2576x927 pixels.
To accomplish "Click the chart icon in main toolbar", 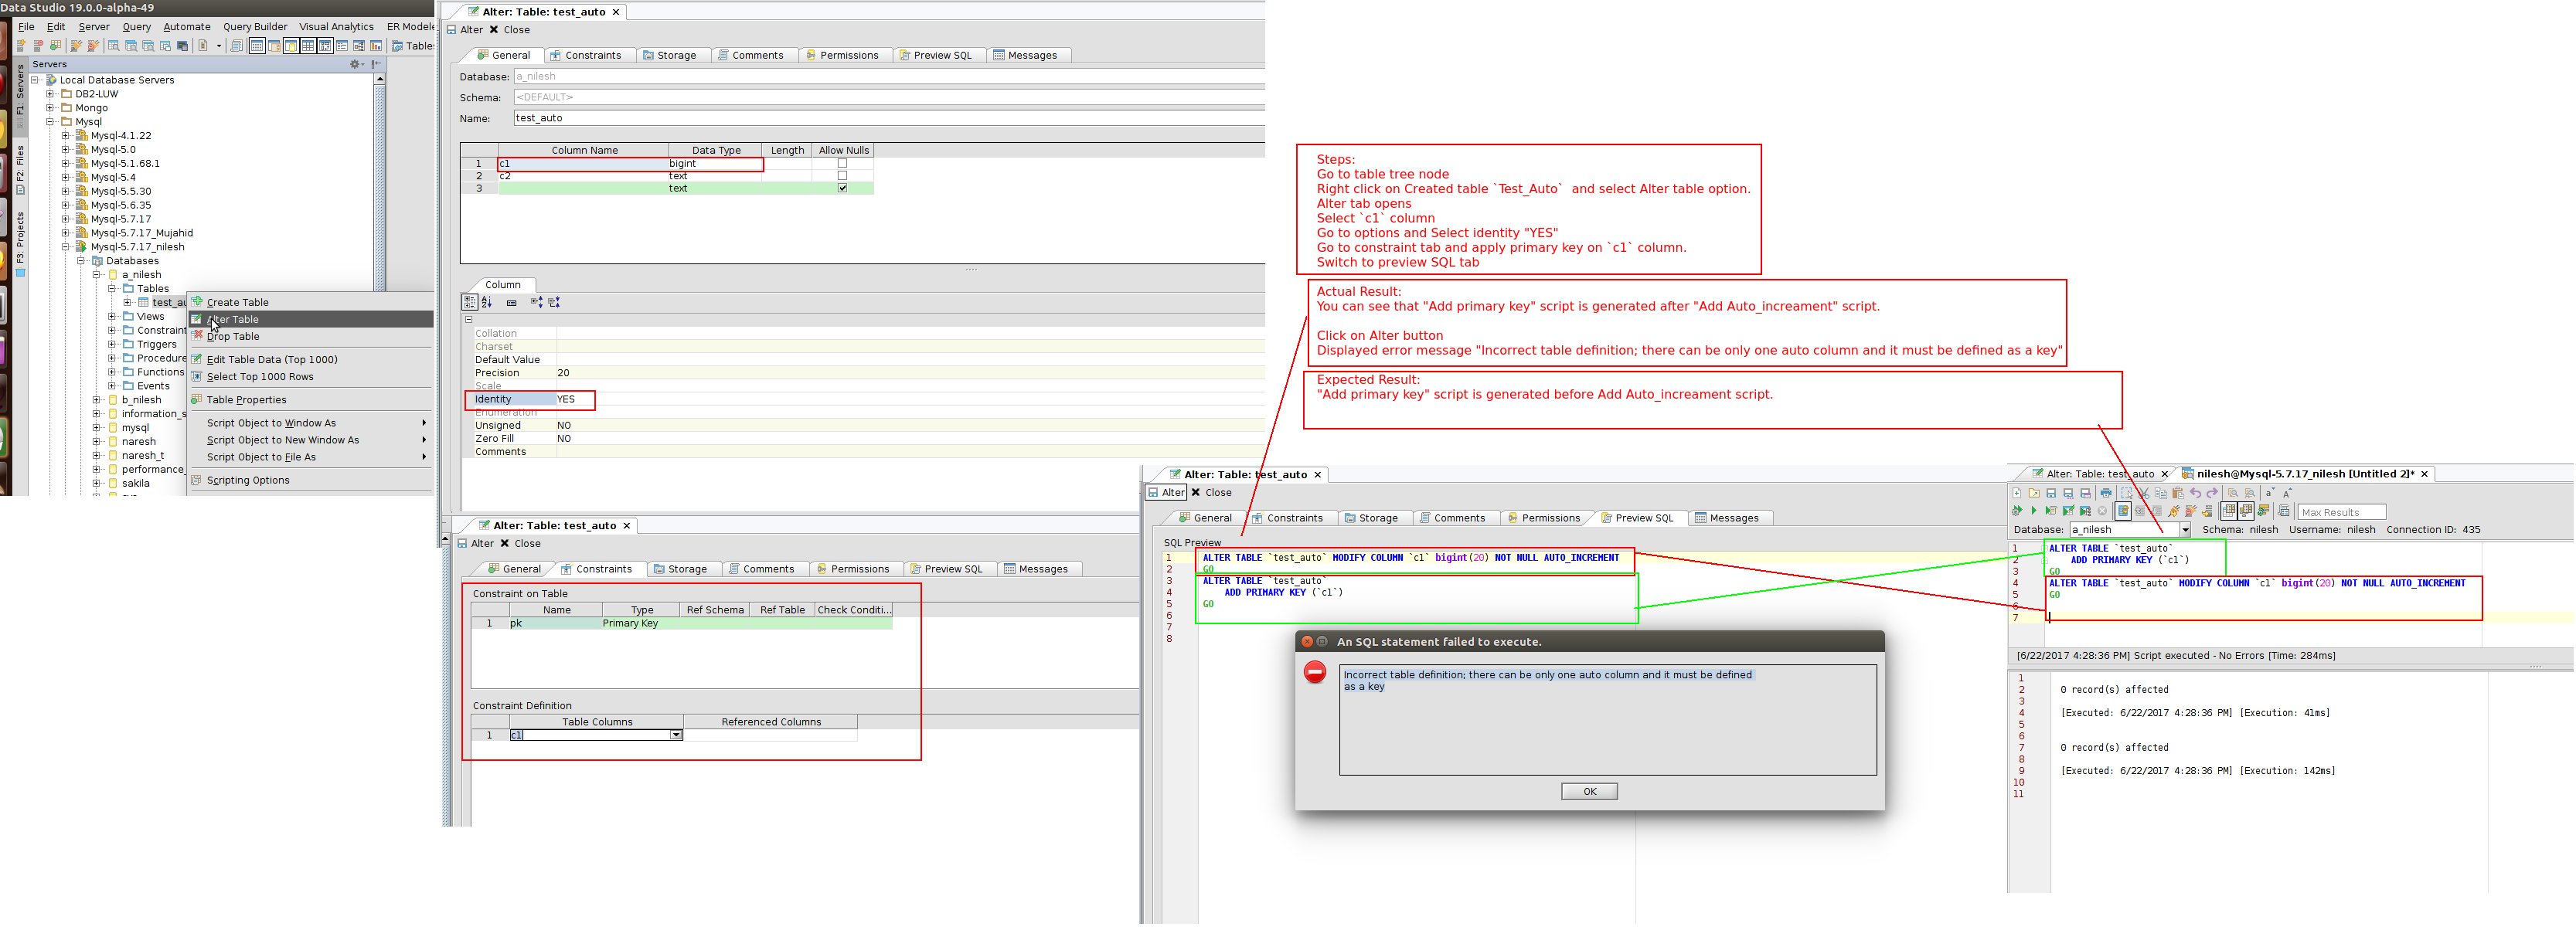I will (376, 46).
